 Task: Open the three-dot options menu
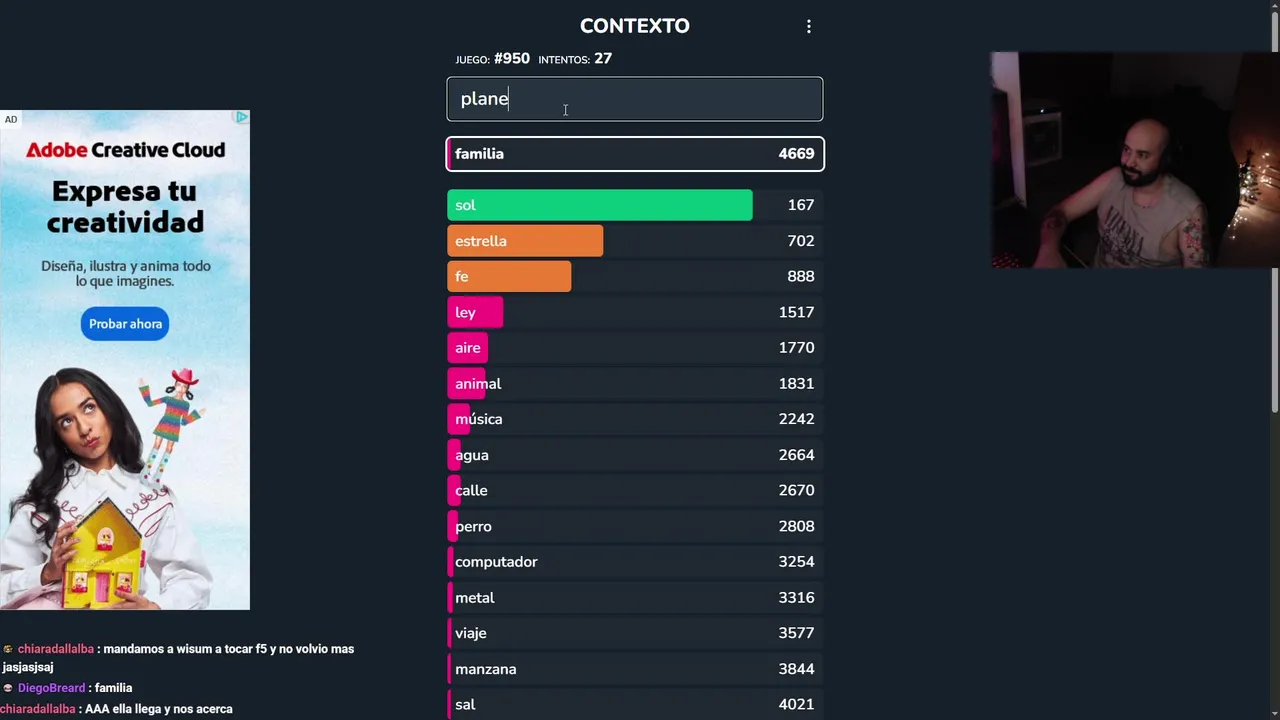point(809,27)
